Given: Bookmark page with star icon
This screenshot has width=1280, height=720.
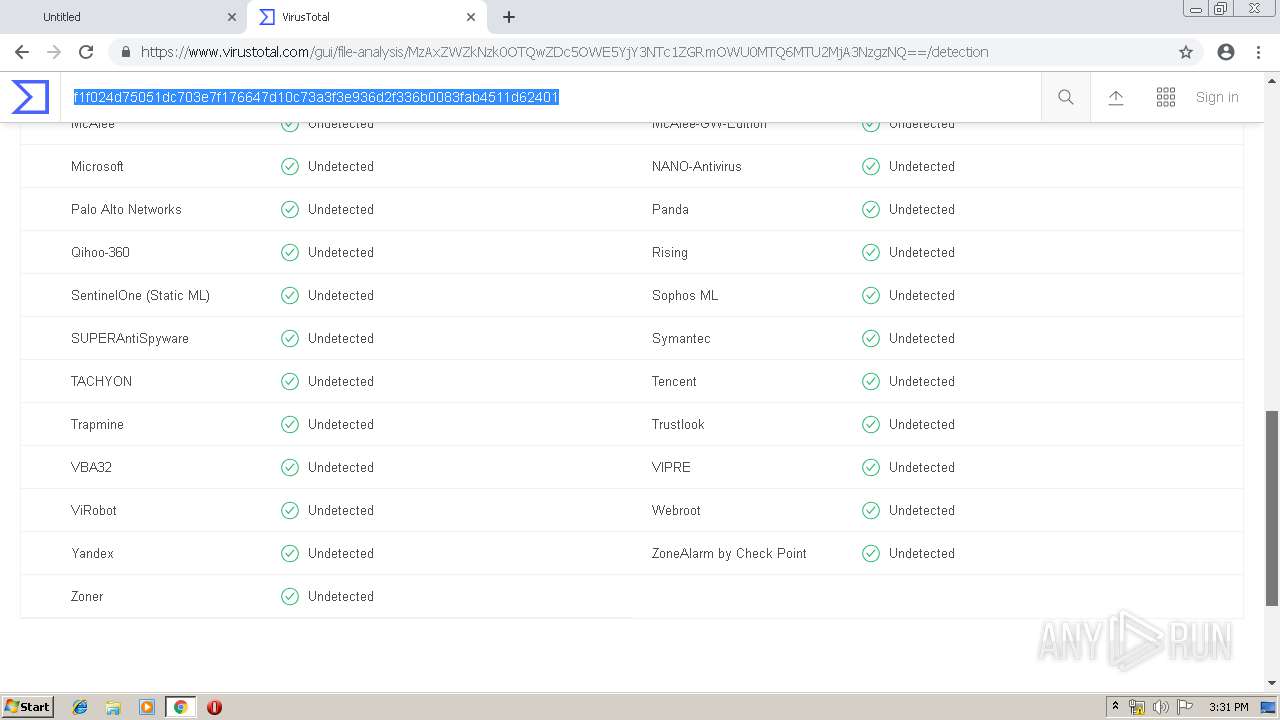Looking at the screenshot, I should pos(1186,52).
